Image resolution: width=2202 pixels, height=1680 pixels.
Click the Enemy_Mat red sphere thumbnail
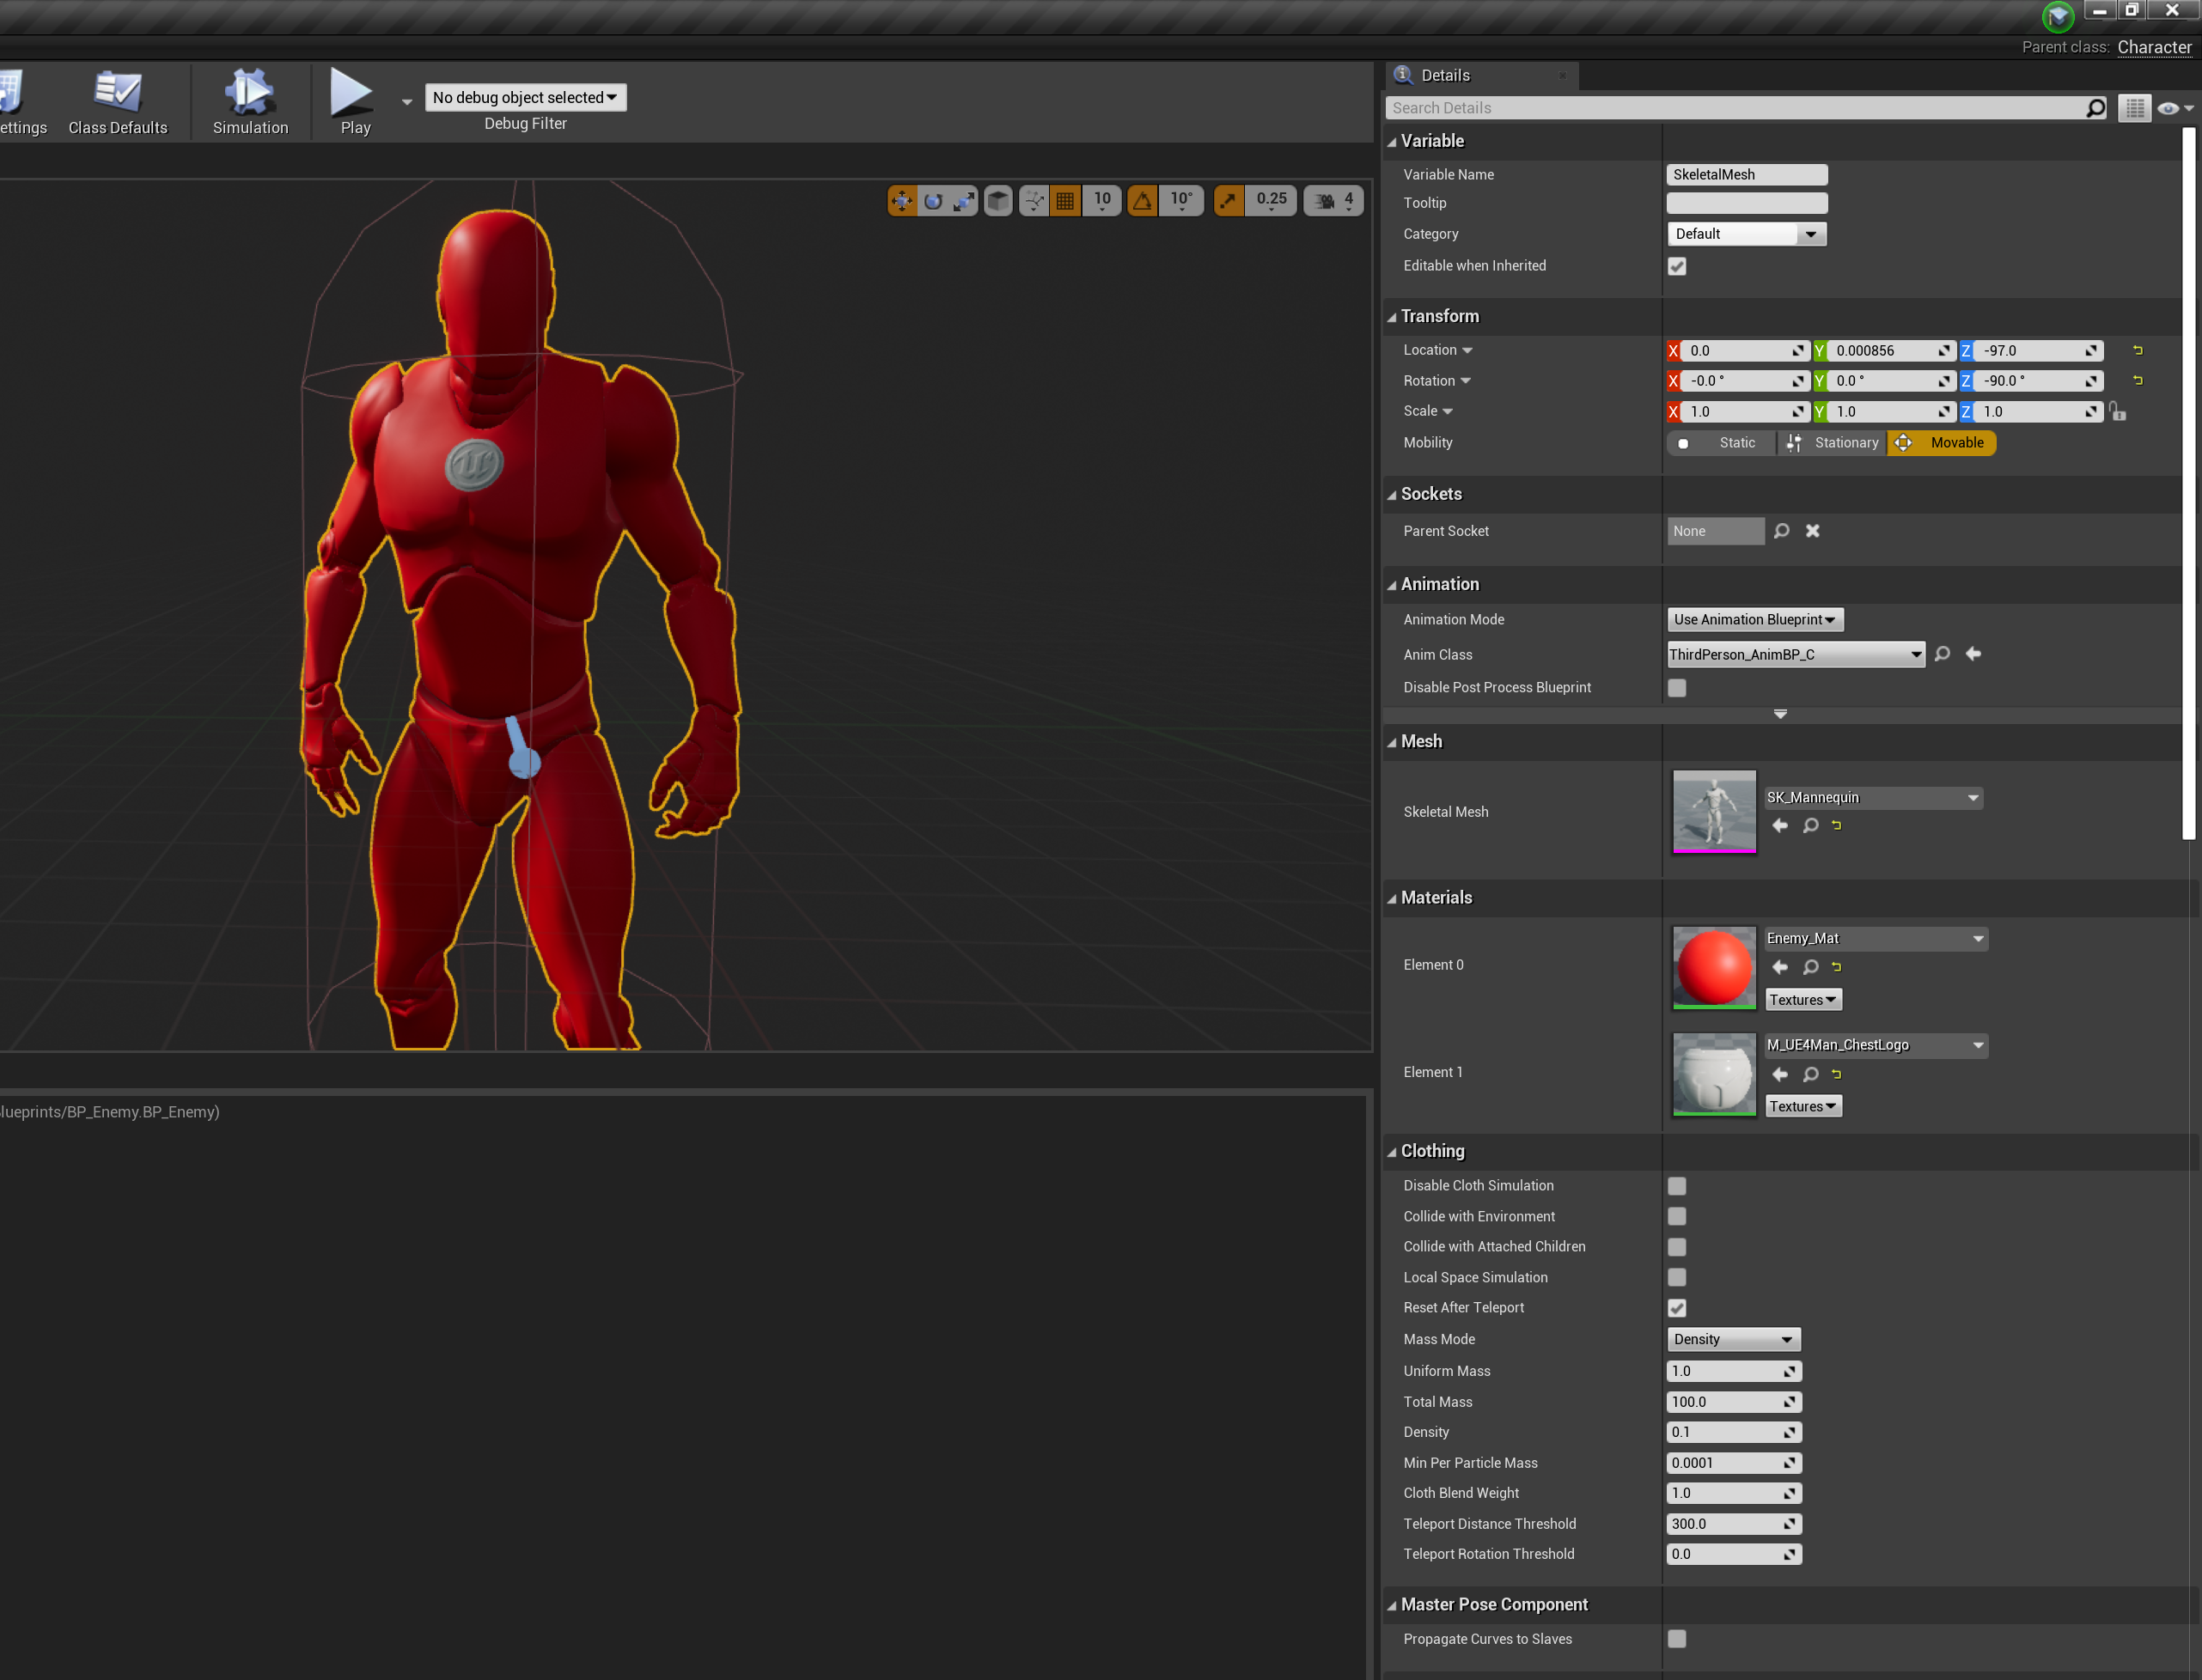pyautogui.click(x=1713, y=967)
